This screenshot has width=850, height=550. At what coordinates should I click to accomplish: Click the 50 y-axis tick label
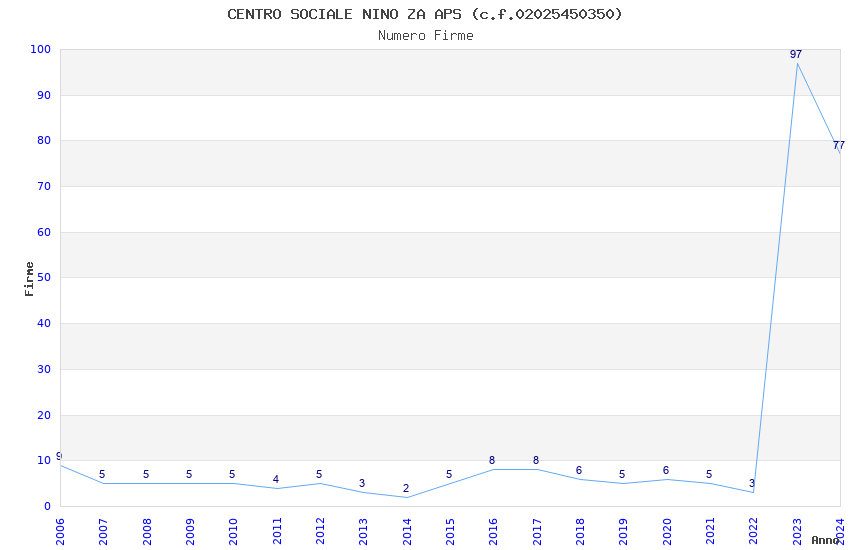pyautogui.click(x=44, y=277)
